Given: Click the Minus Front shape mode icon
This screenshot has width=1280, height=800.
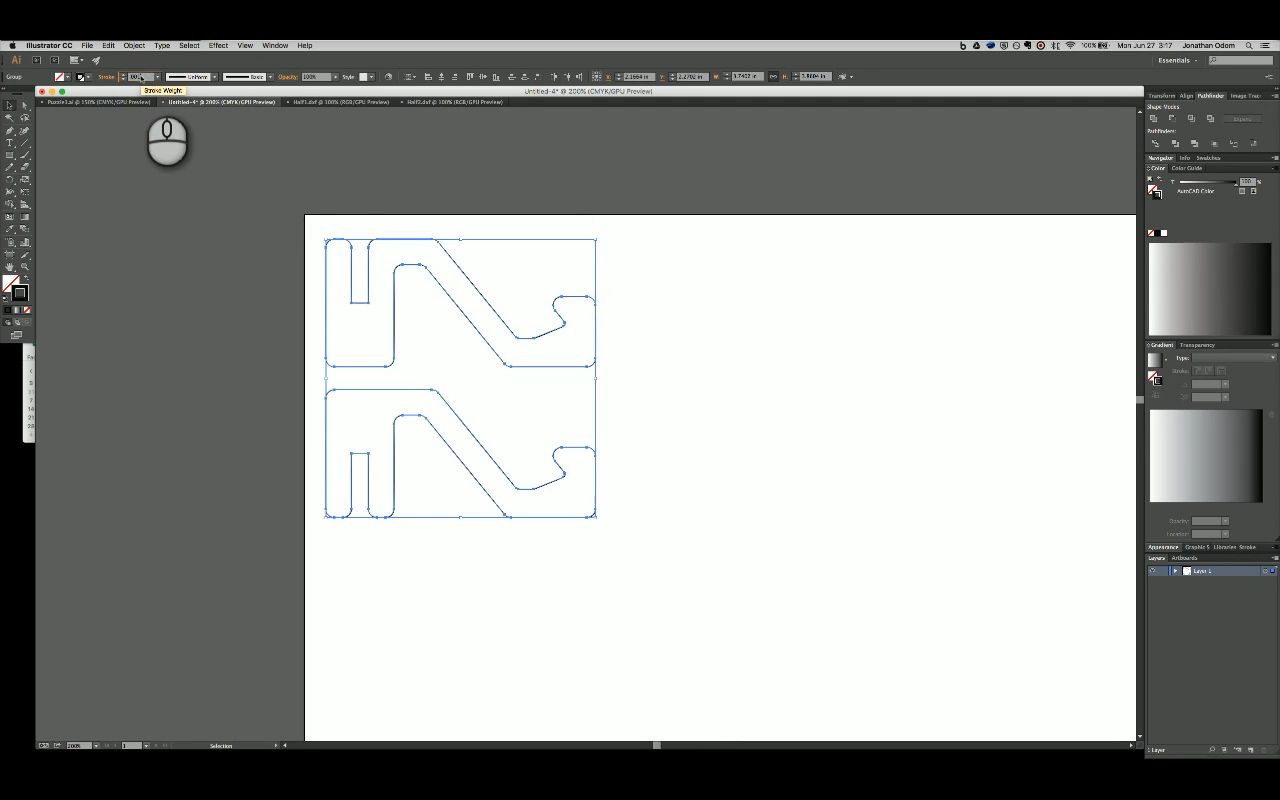Looking at the screenshot, I should coord(1172,118).
